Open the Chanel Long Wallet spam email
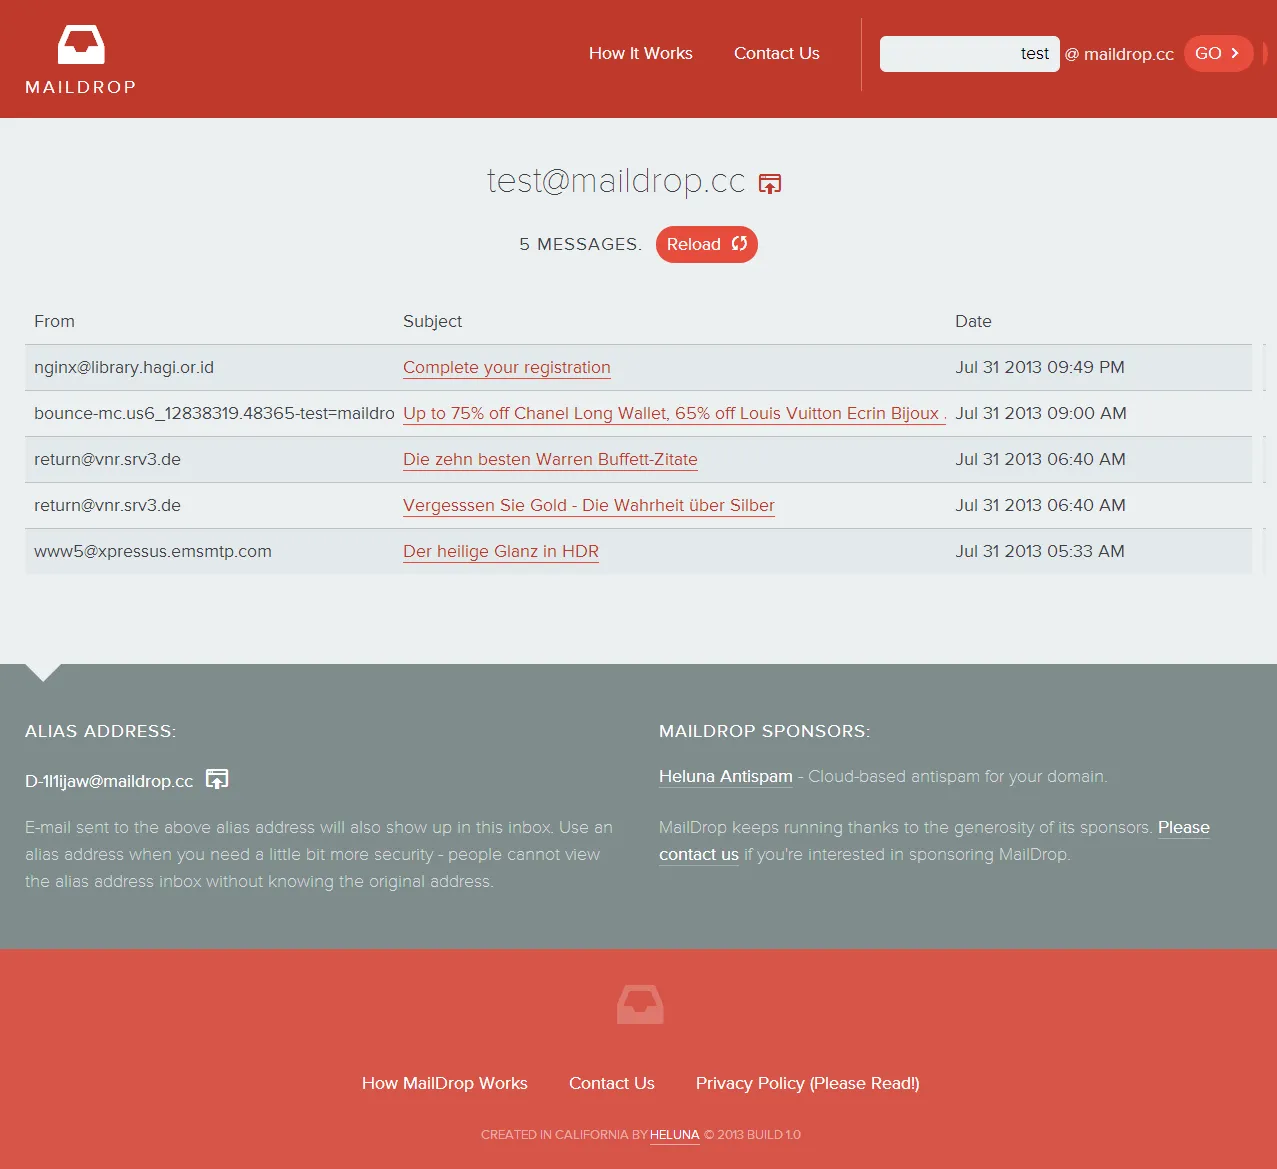The height and width of the screenshot is (1169, 1277). tap(672, 413)
